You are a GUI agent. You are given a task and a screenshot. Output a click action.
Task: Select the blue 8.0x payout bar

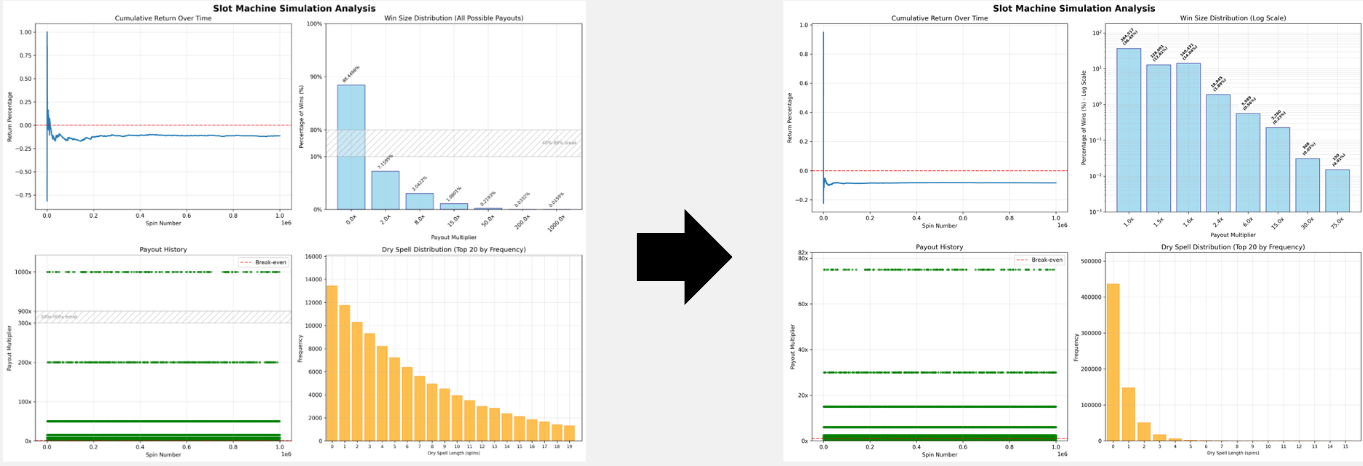[420, 201]
